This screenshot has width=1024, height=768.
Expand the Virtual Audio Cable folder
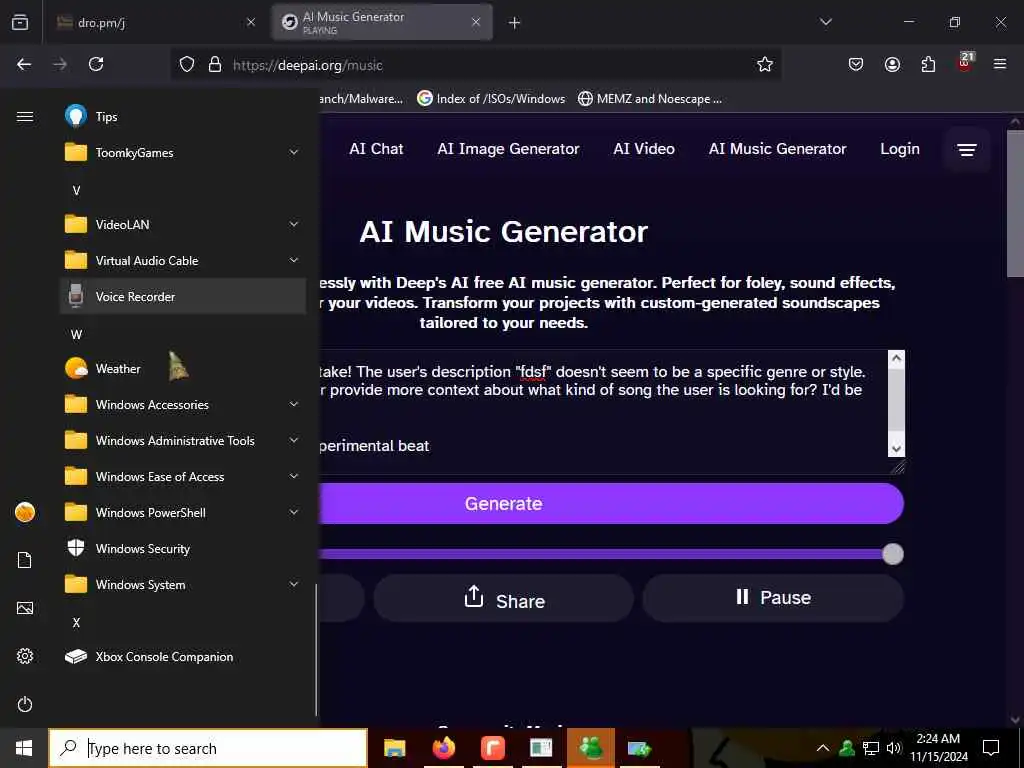pos(183,260)
